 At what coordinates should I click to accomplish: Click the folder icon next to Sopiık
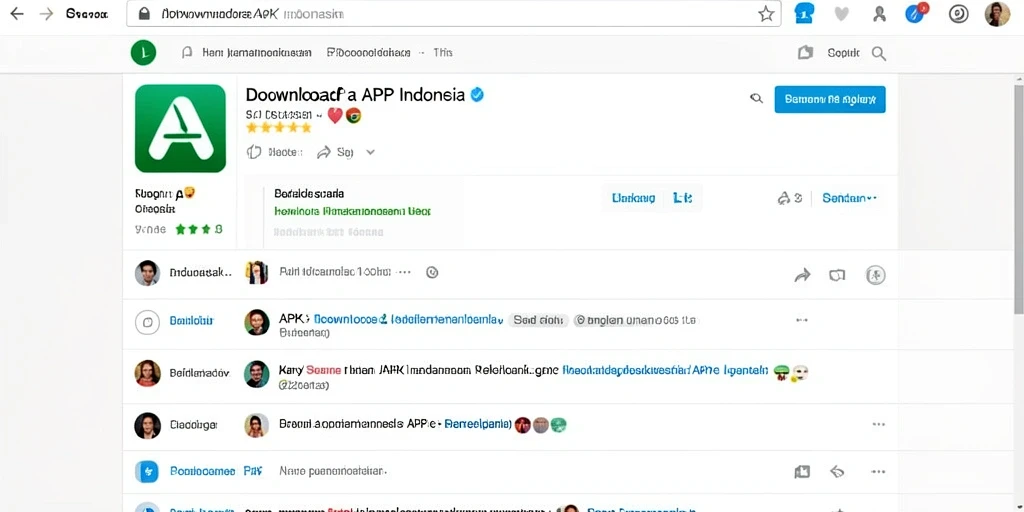click(x=805, y=53)
